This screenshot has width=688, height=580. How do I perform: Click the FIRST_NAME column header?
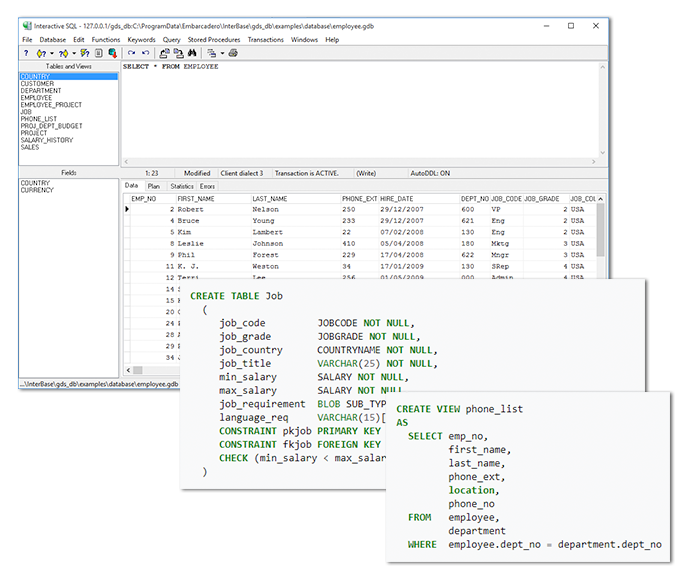196,199
